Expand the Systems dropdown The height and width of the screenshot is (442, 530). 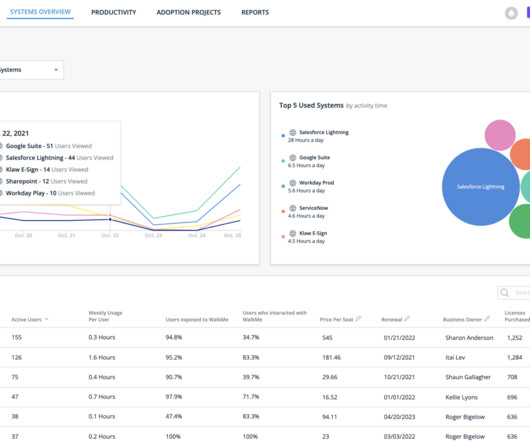pos(31,70)
